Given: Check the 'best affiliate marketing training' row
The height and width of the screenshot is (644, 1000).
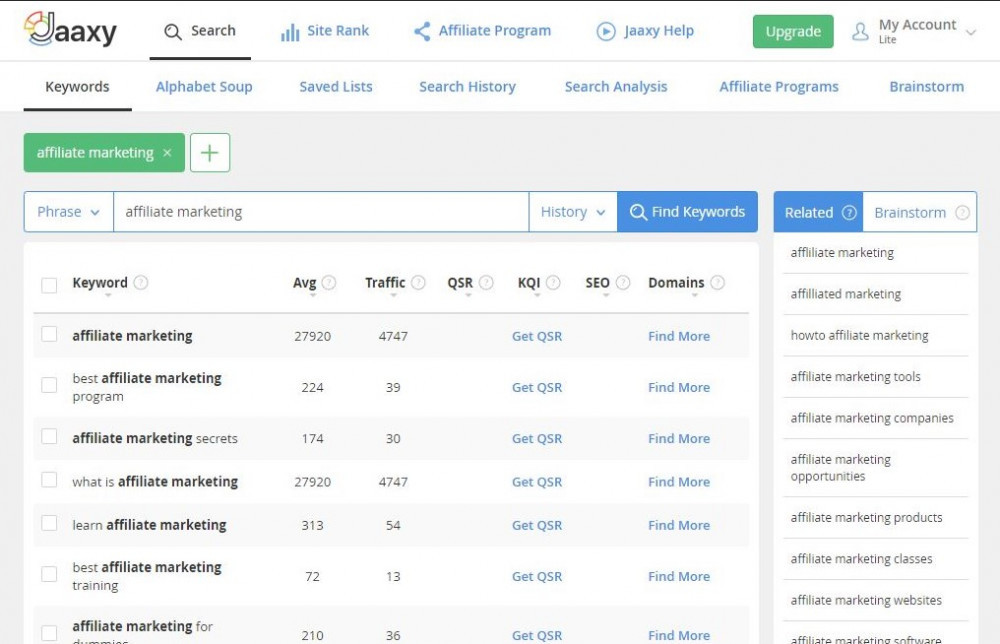Looking at the screenshot, I should pyautogui.click(x=49, y=574).
